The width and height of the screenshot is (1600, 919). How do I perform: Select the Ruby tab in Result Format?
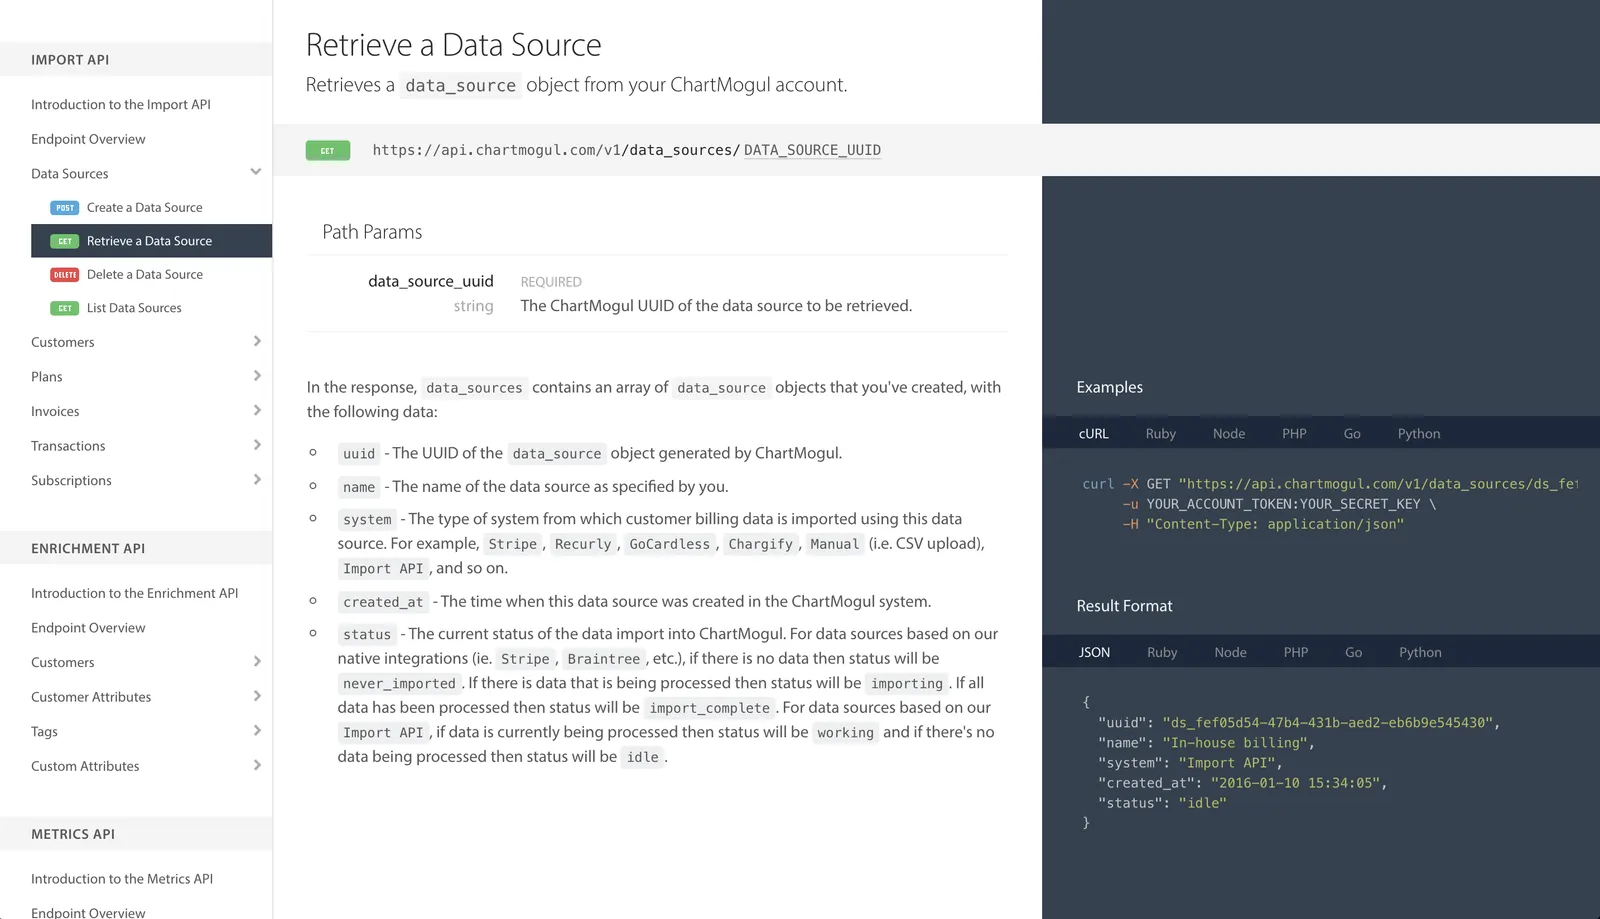(1162, 653)
